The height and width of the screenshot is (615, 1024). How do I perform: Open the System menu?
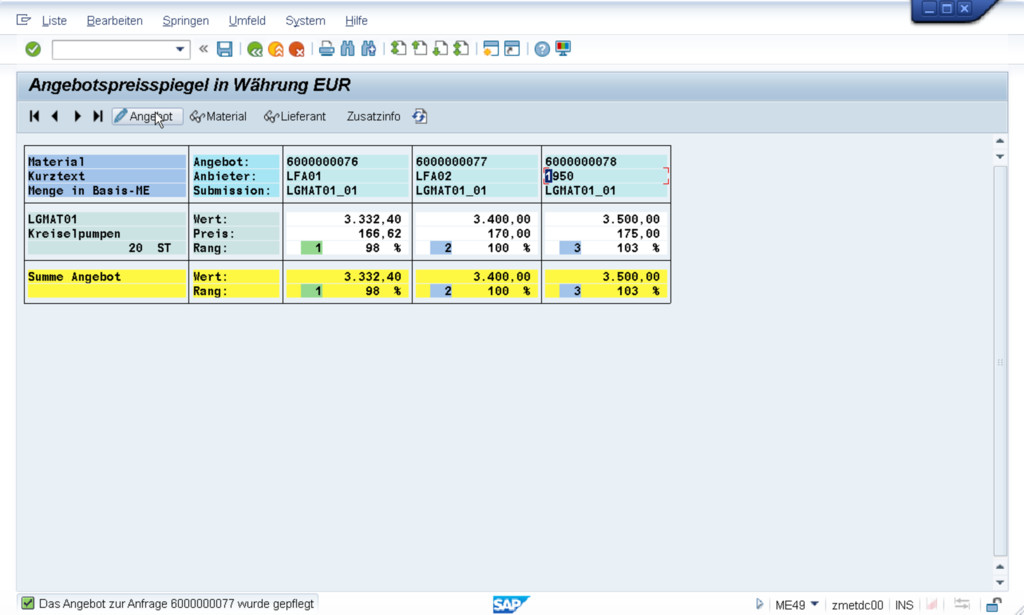305,21
